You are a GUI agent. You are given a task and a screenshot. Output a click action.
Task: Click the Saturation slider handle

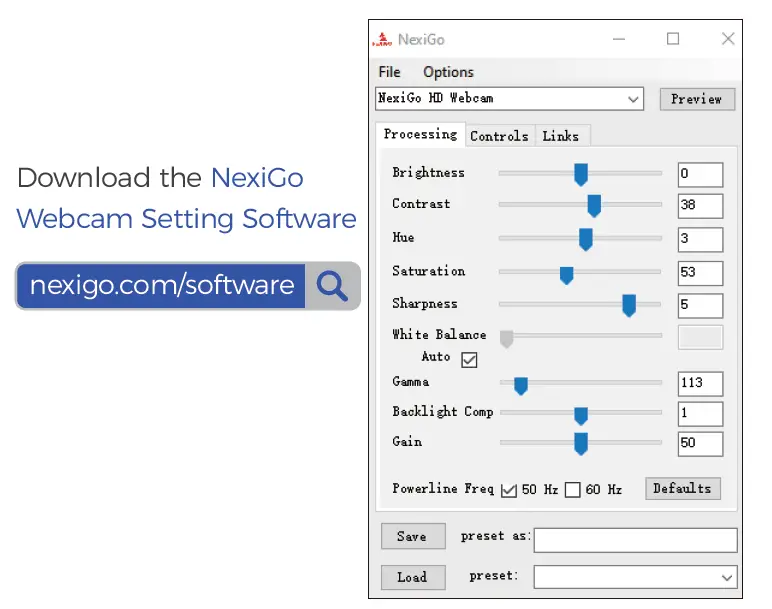(567, 275)
